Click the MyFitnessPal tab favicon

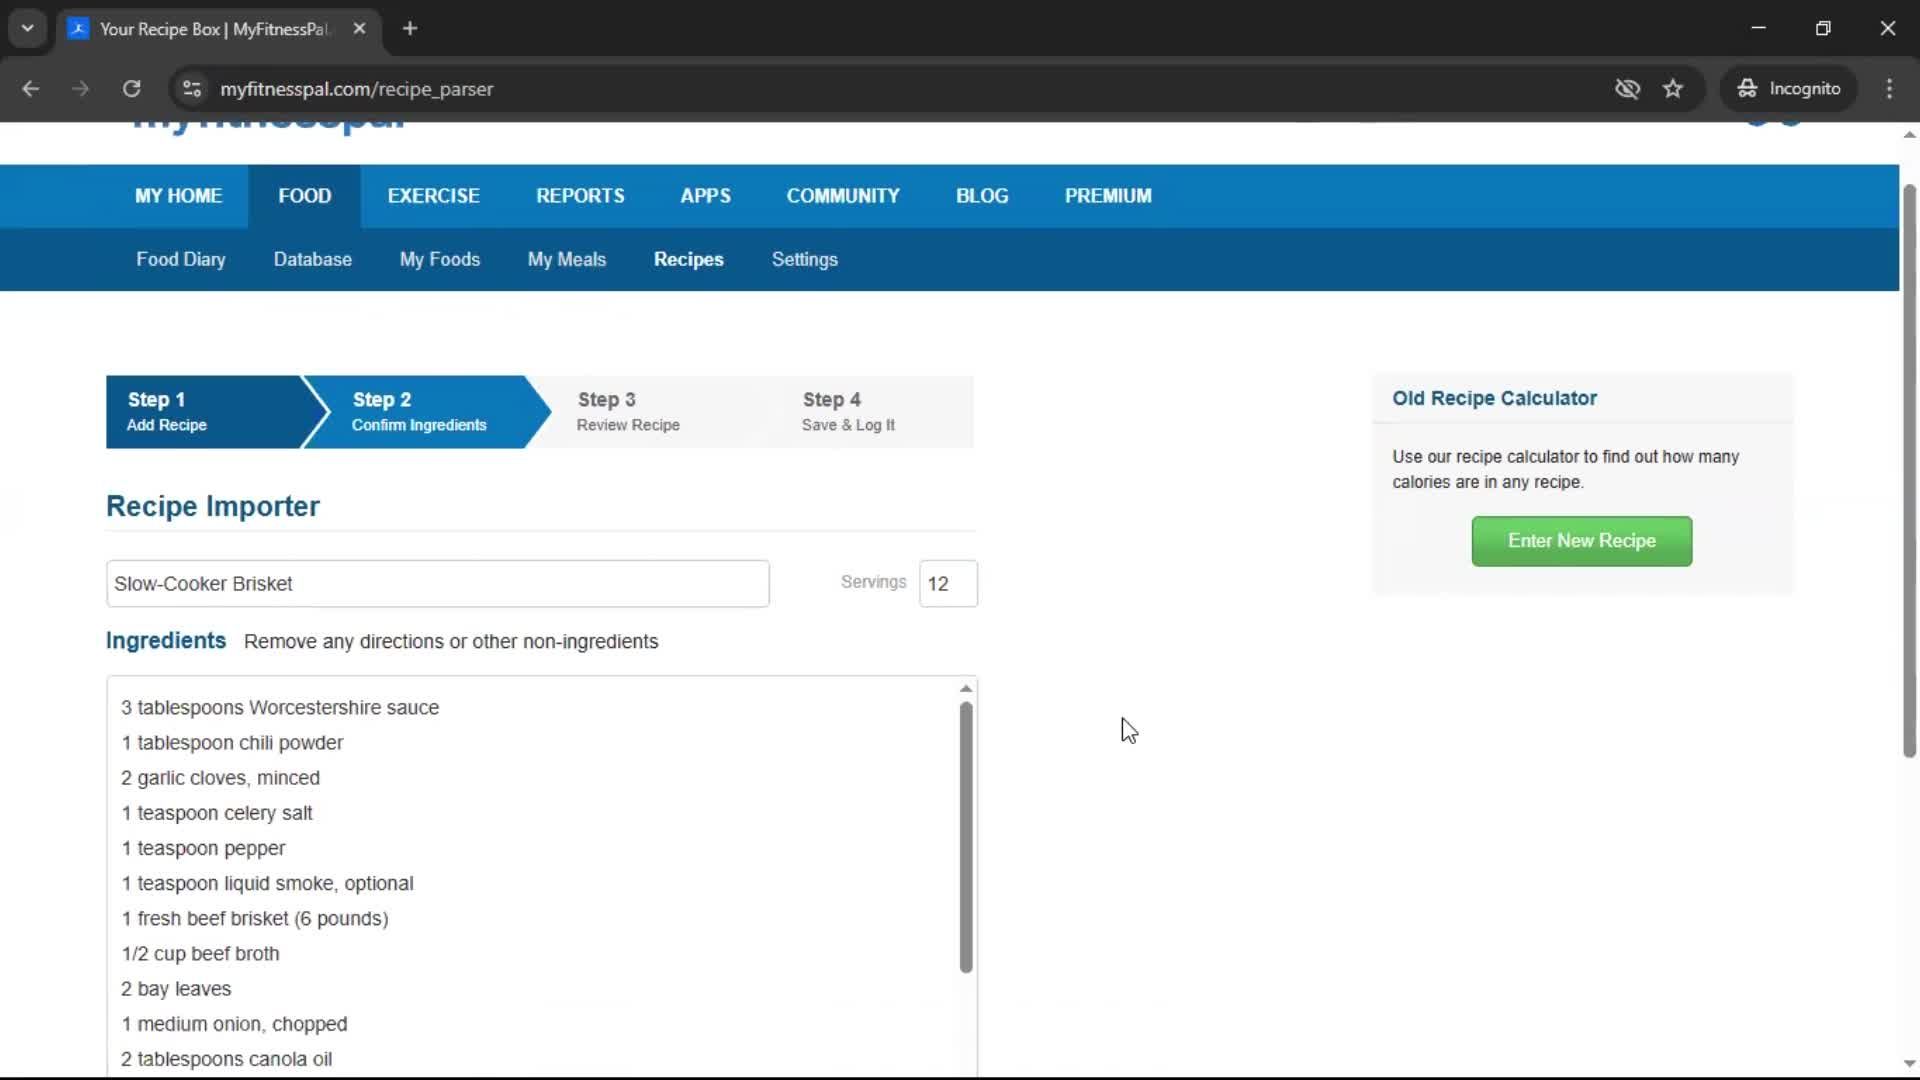click(78, 28)
